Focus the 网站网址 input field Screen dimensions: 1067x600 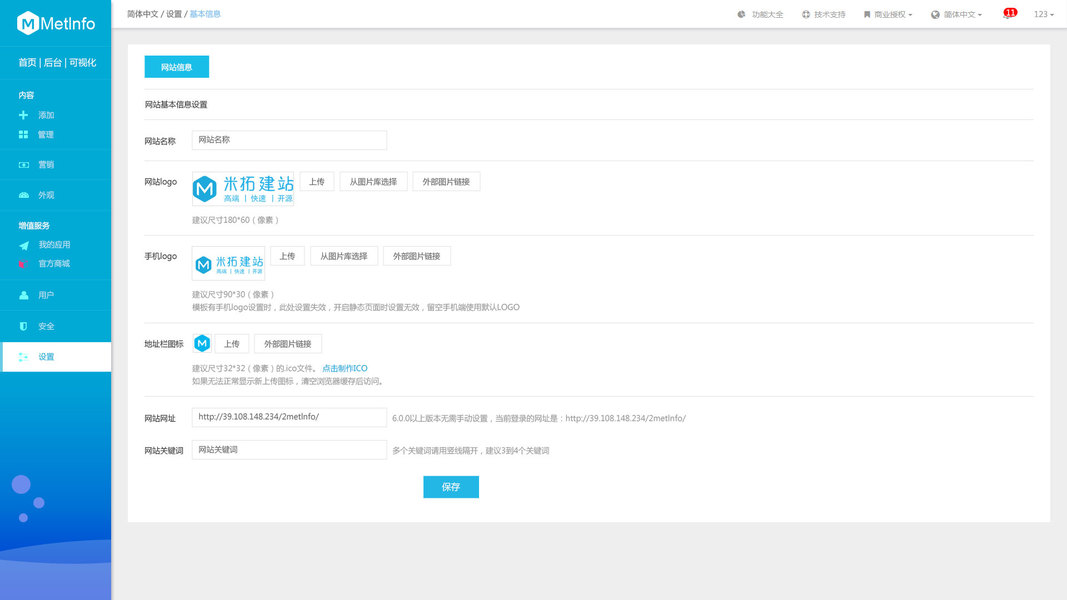(x=289, y=417)
